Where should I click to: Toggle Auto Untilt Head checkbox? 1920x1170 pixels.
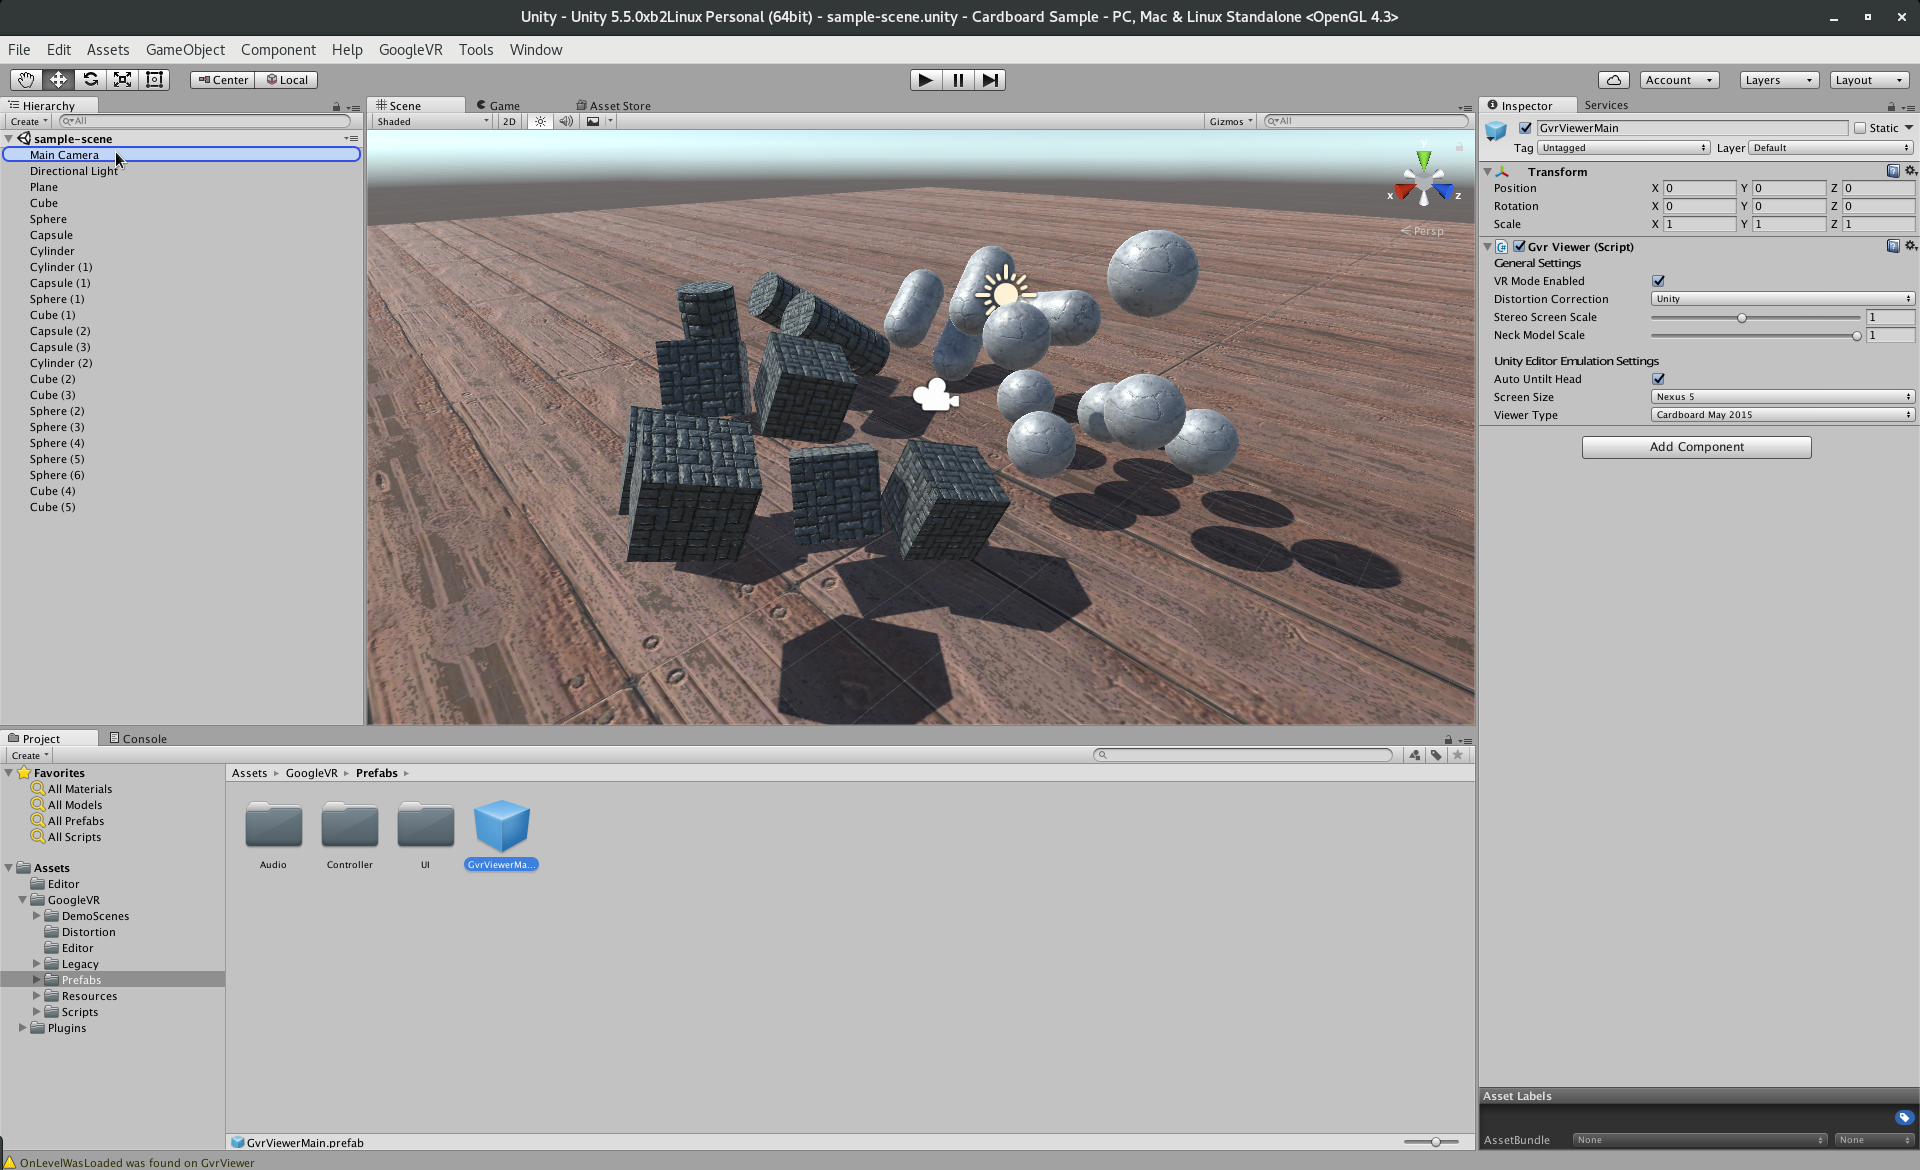coord(1658,379)
